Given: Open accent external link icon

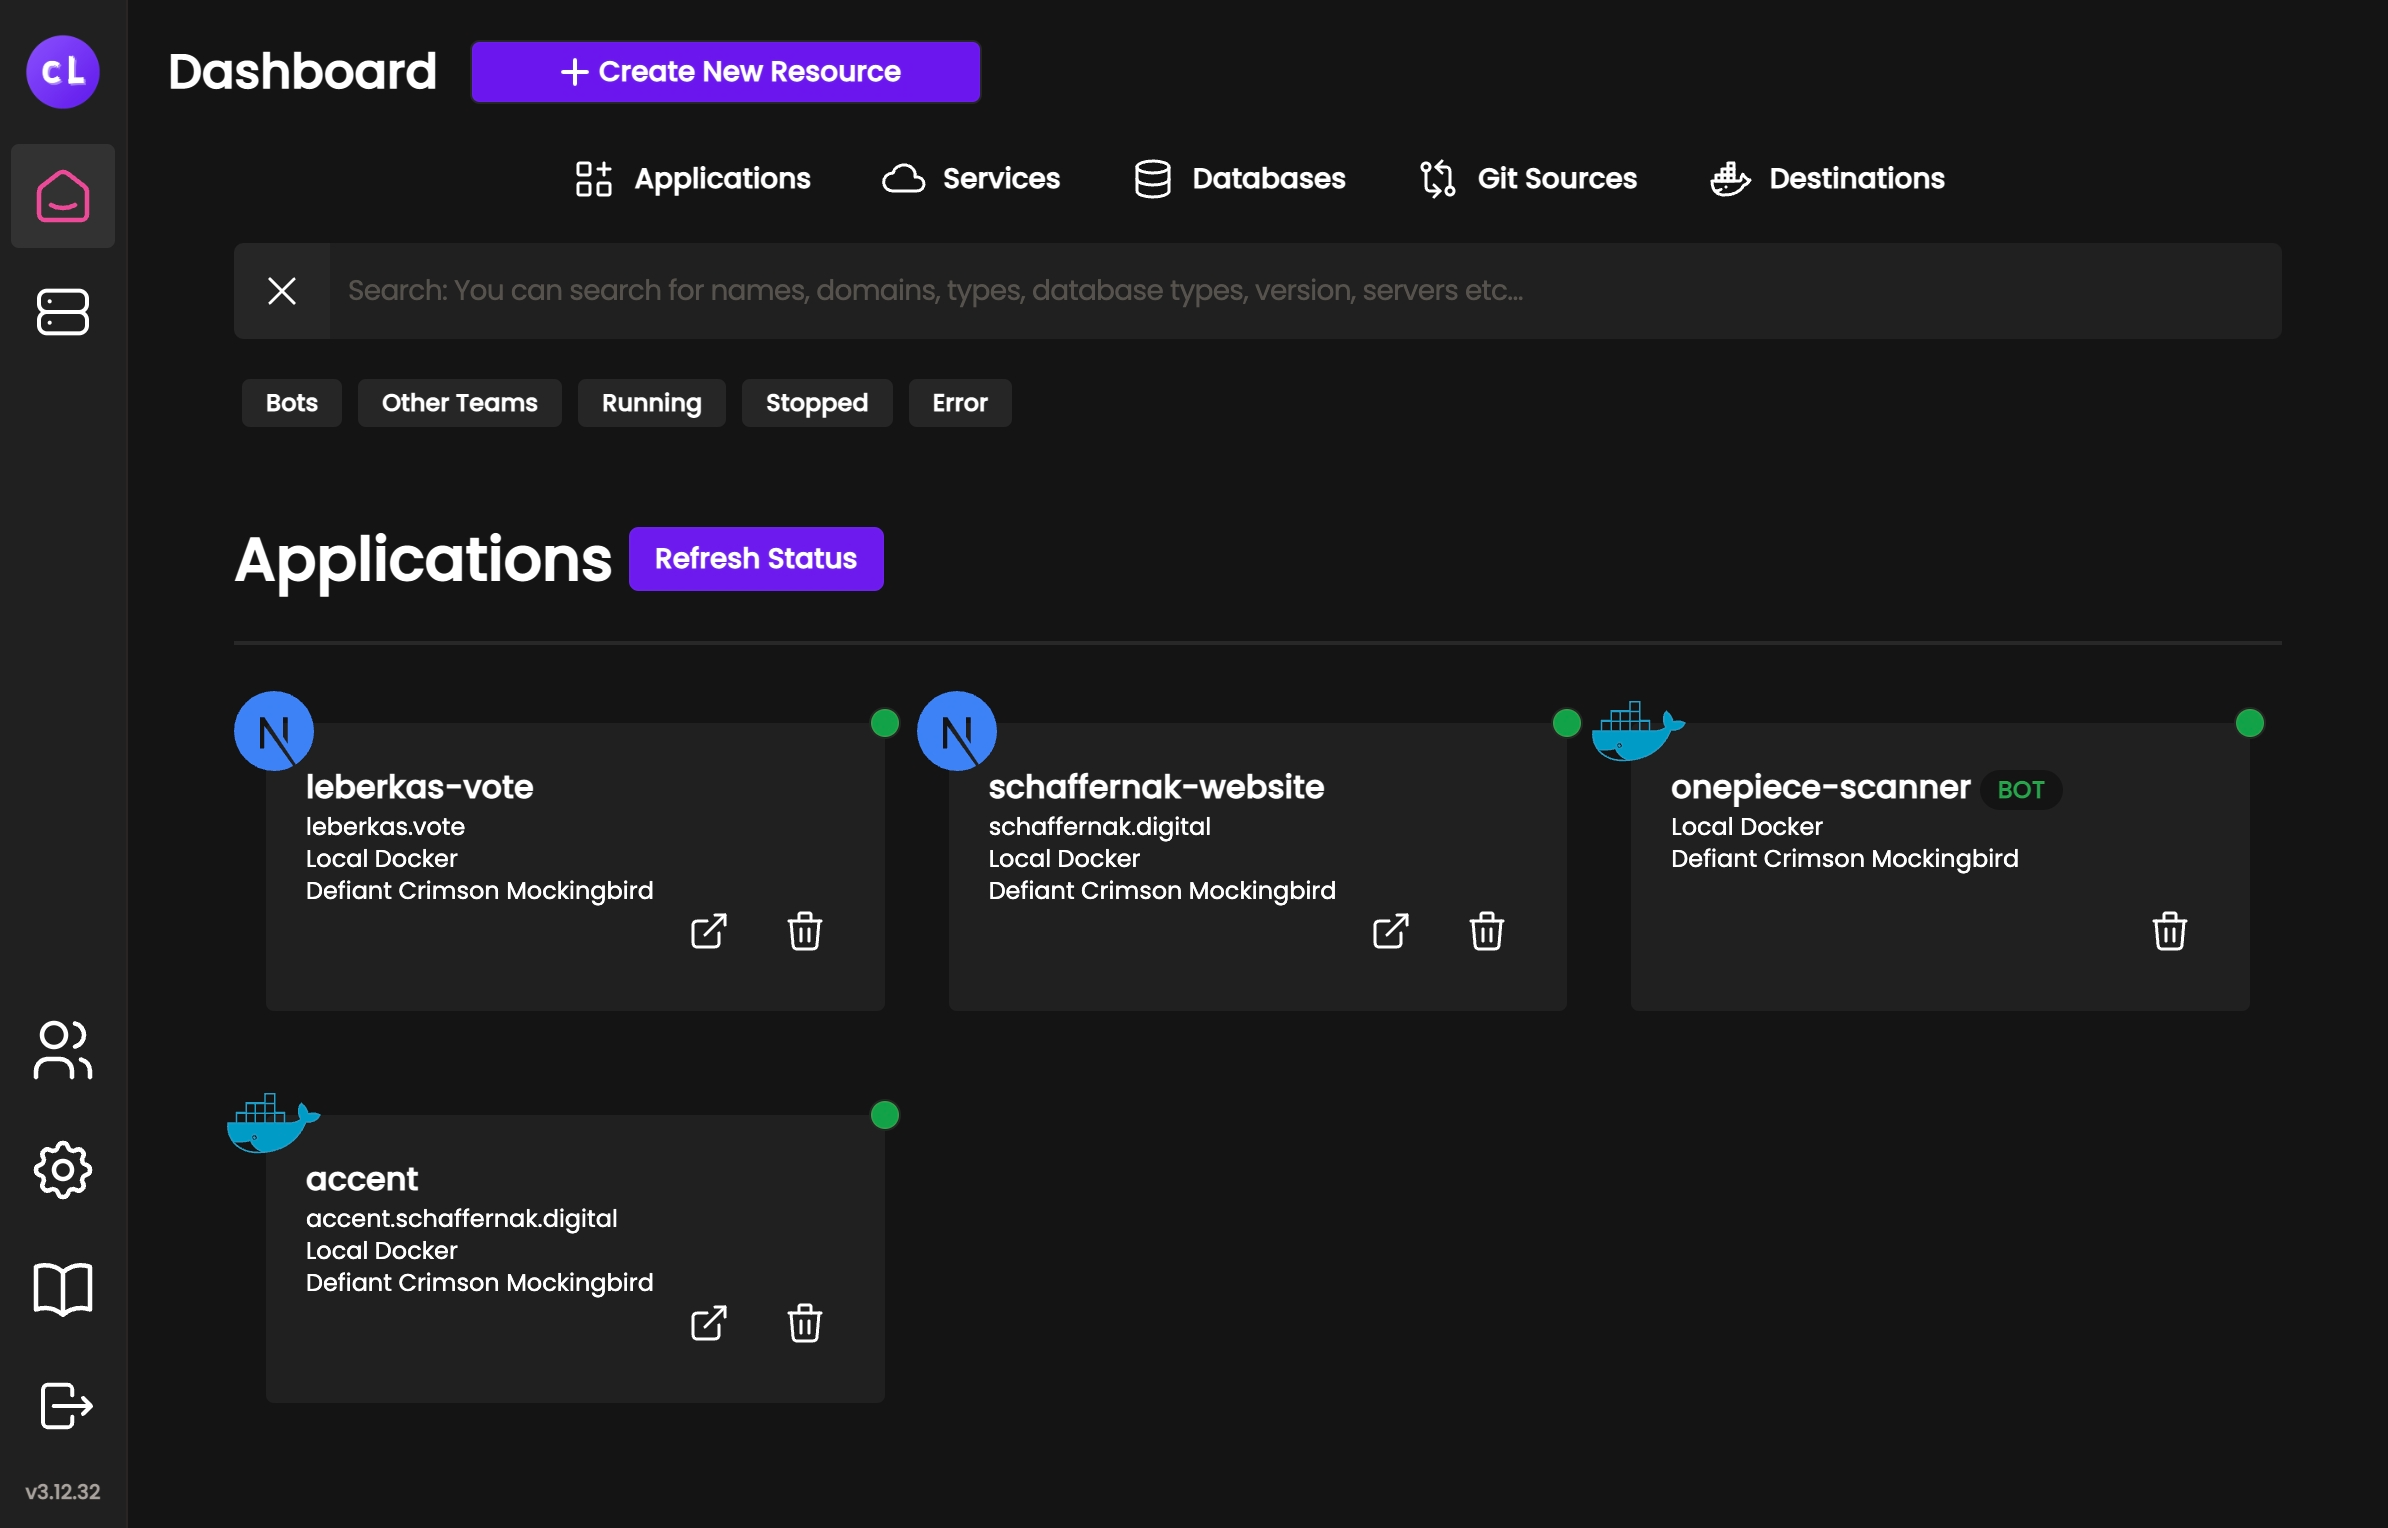Looking at the screenshot, I should pos(709,1324).
